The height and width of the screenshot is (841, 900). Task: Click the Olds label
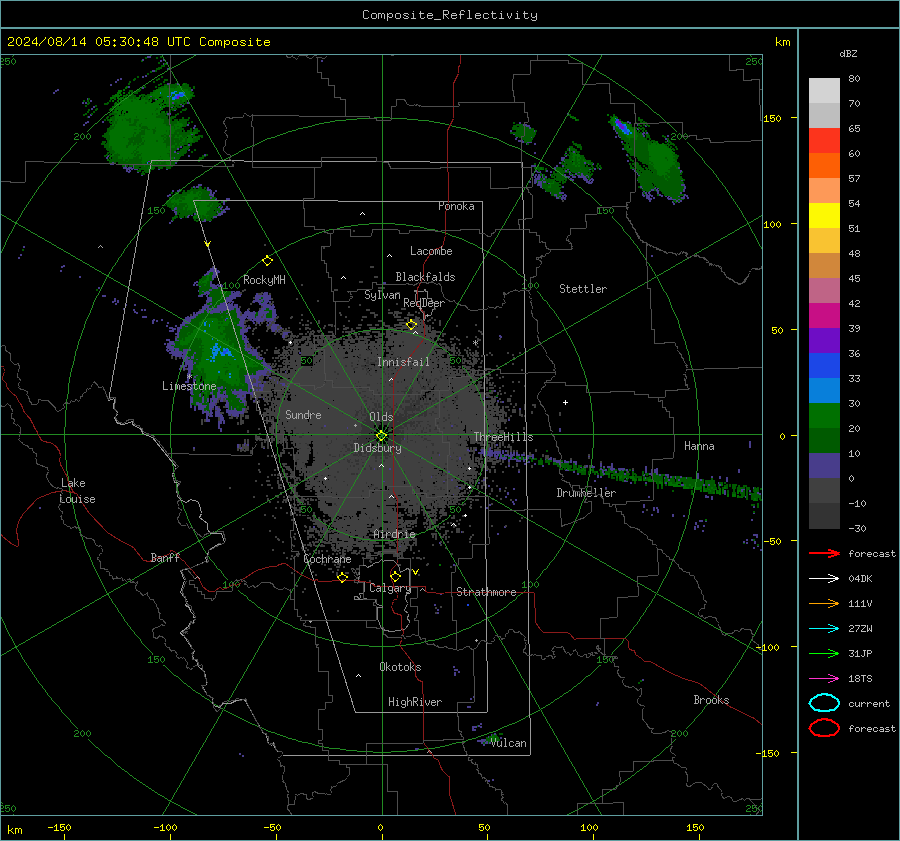381,417
